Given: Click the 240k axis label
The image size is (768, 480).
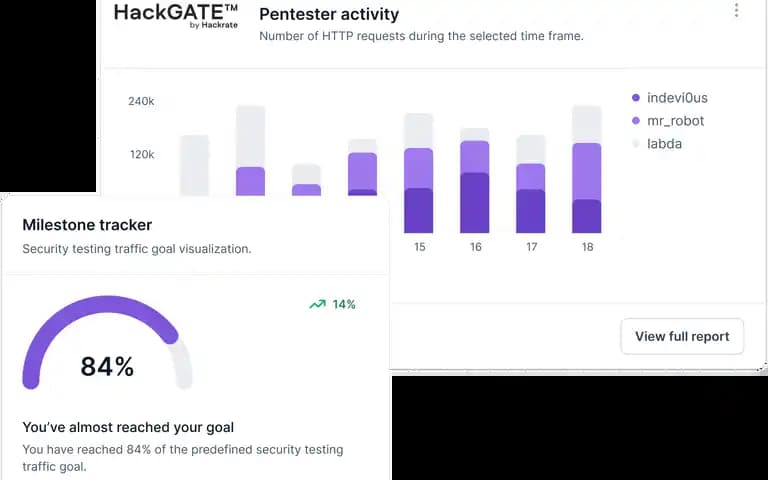Looking at the screenshot, I should (x=141, y=101).
